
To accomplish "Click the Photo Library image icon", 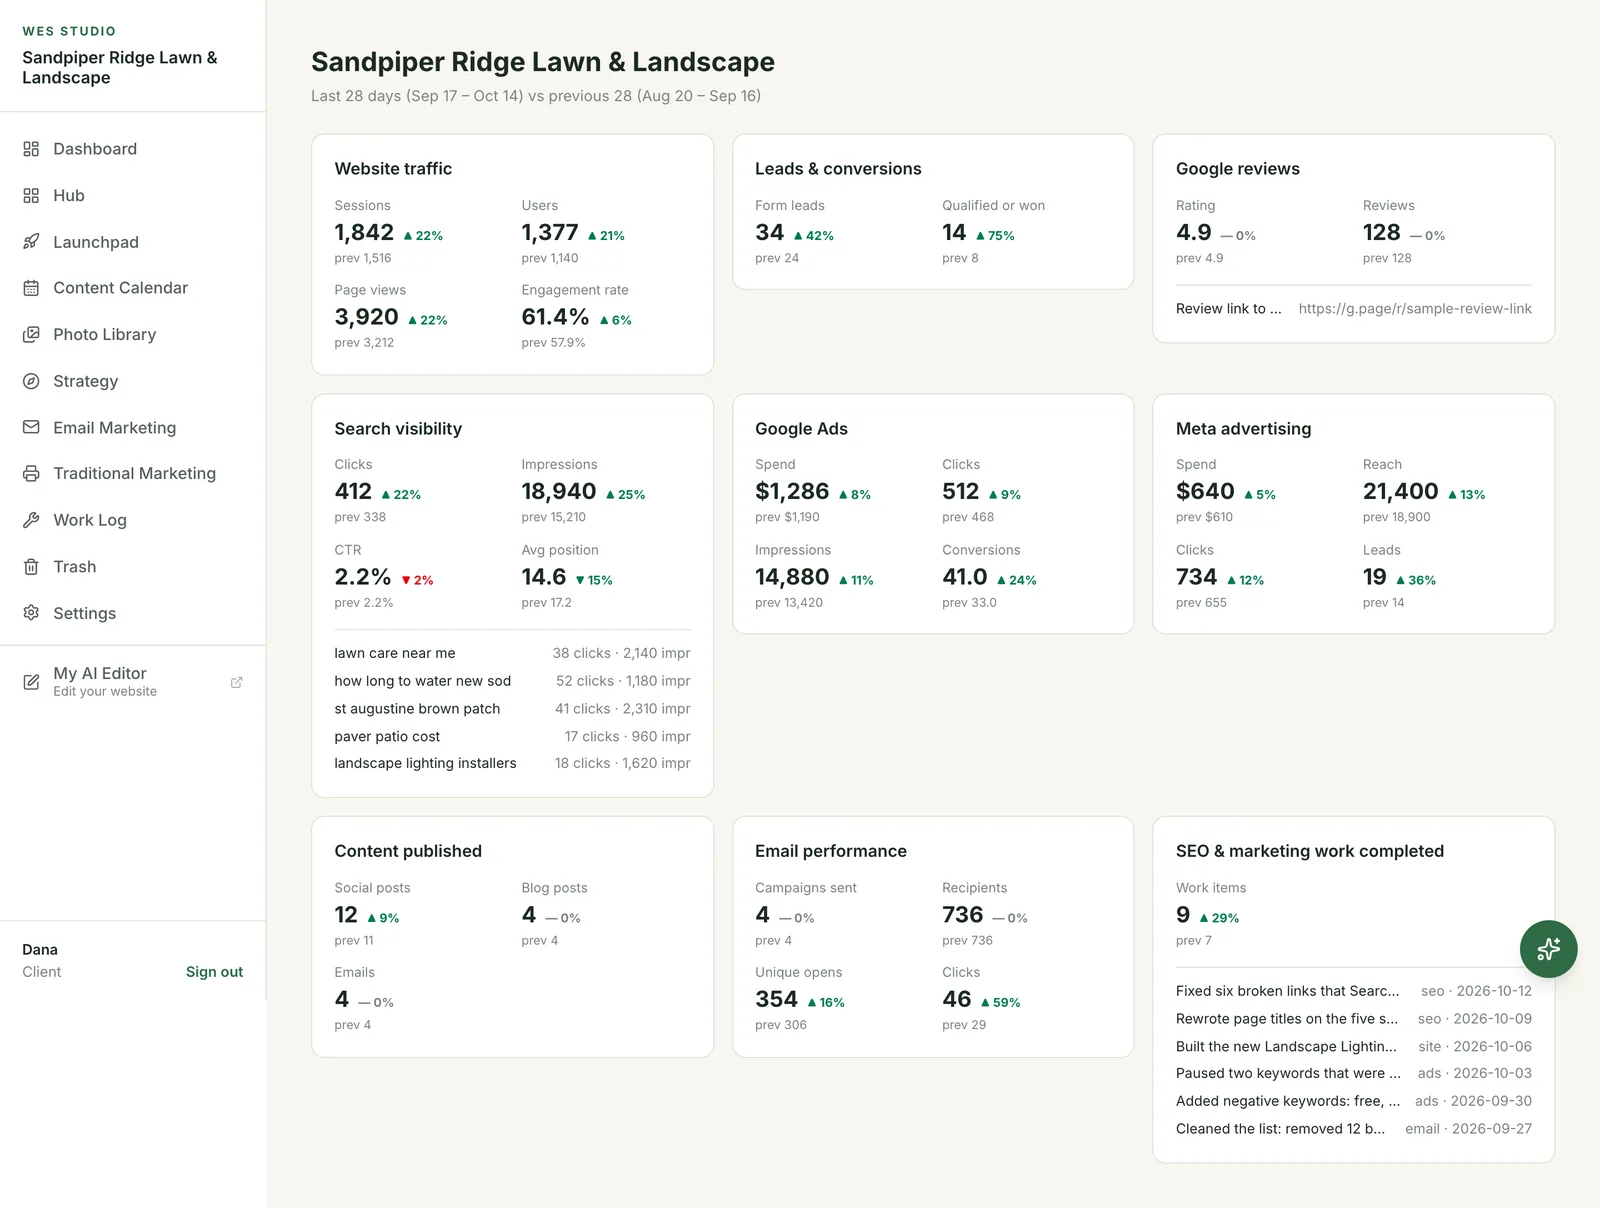I will point(31,335).
